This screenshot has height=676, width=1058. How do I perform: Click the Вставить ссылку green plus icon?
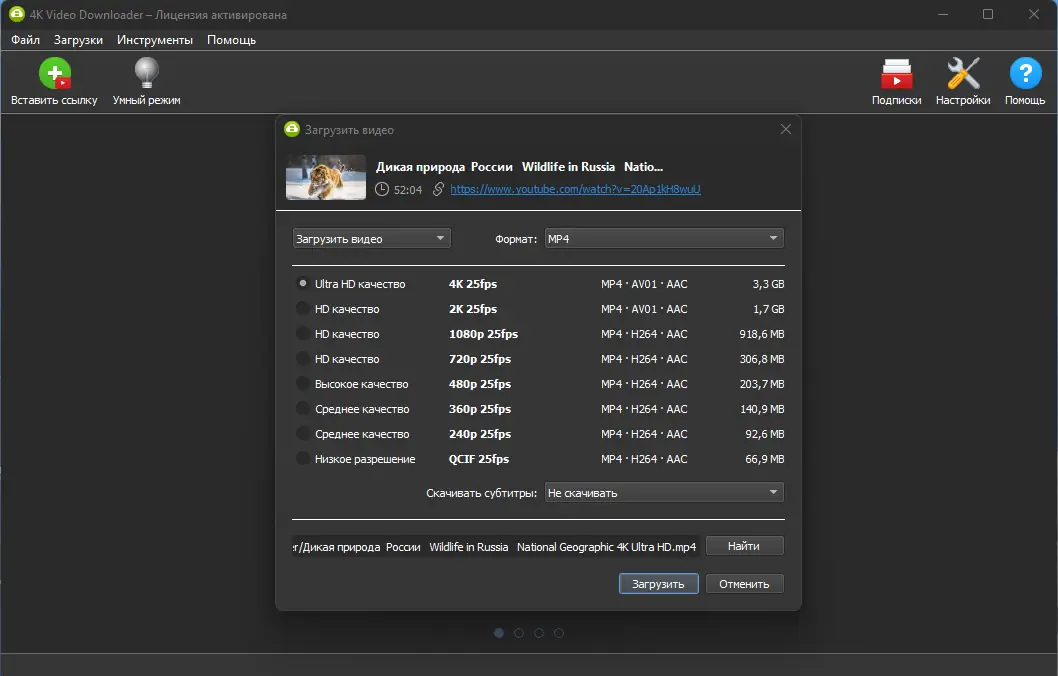55,73
